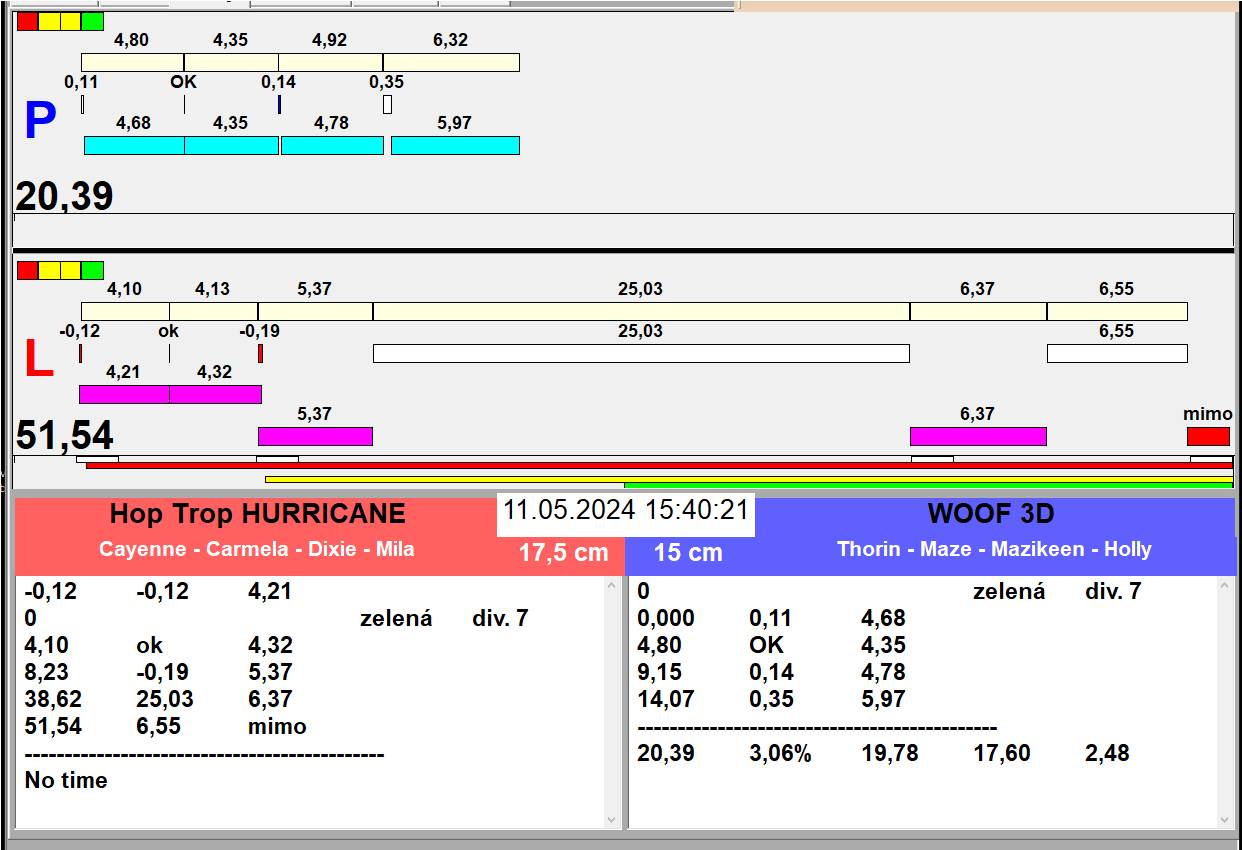Click the magenta 6,37 run bar
The image size is (1242, 850).
(x=977, y=436)
